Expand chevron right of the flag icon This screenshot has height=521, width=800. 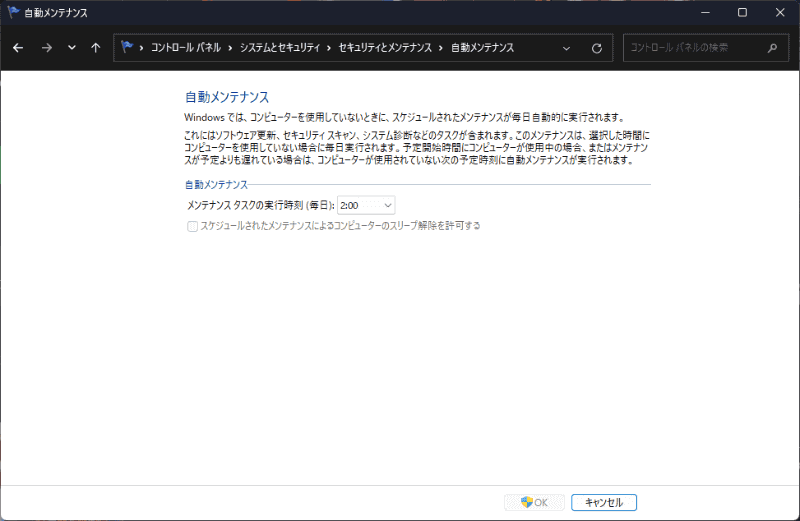point(141,48)
